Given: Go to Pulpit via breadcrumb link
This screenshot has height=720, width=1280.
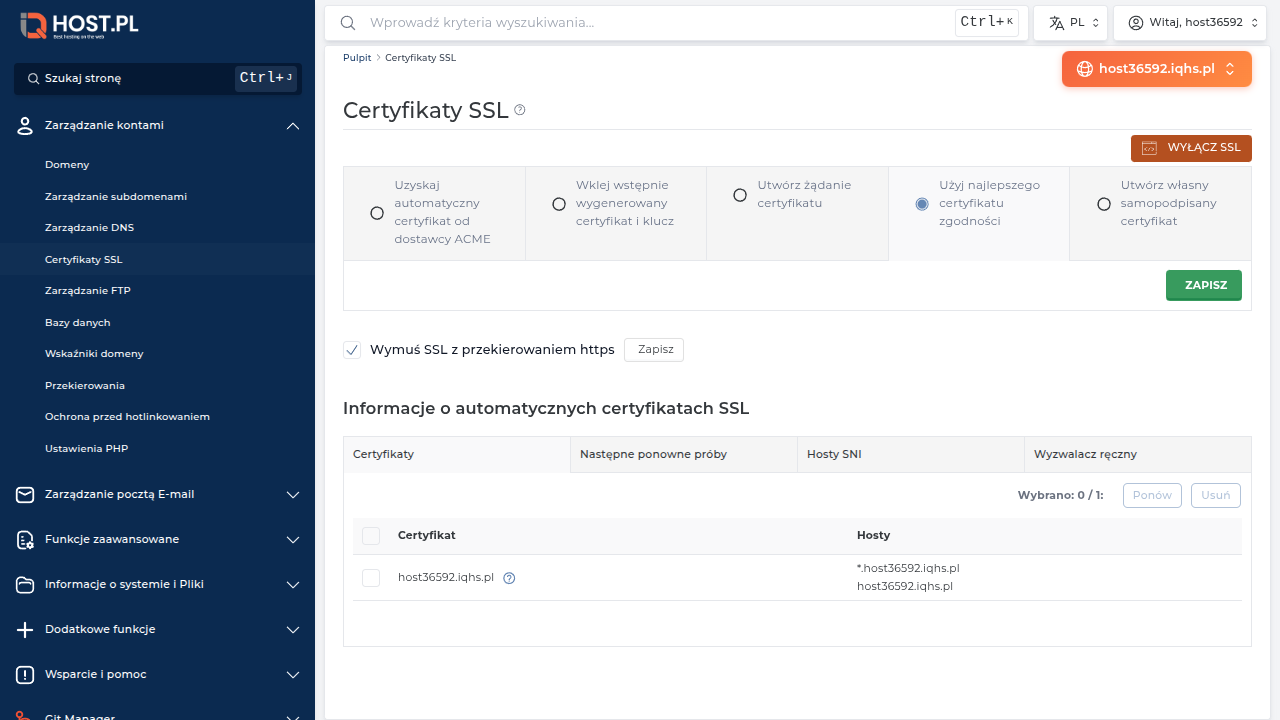Looking at the screenshot, I should pos(357,58).
